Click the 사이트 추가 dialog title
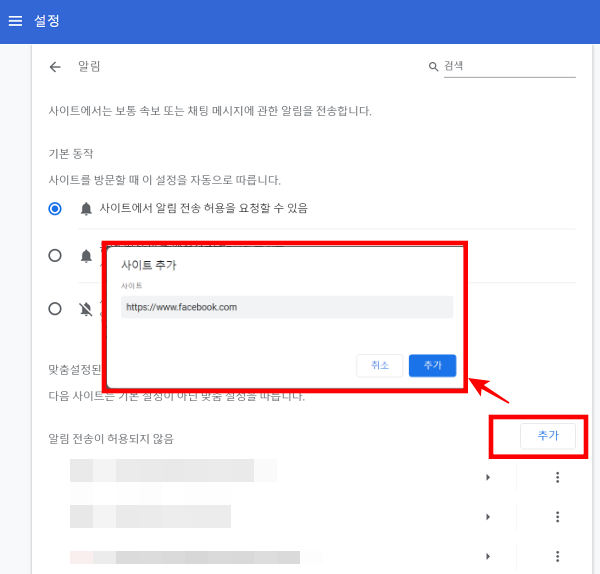This screenshot has height=574, width=600. point(149,265)
